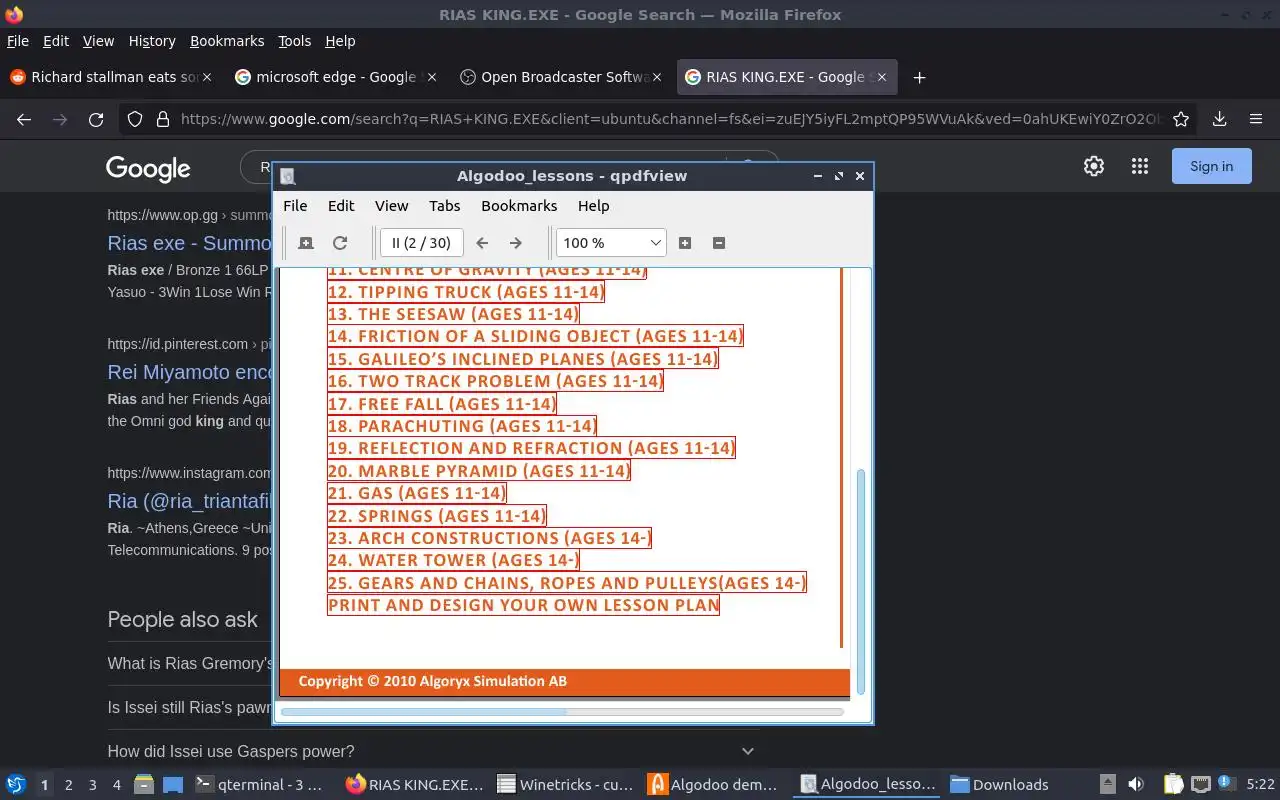Click the open document icon in qpdfview toolbar
Screen dimensions: 1280x800
coord(306,243)
